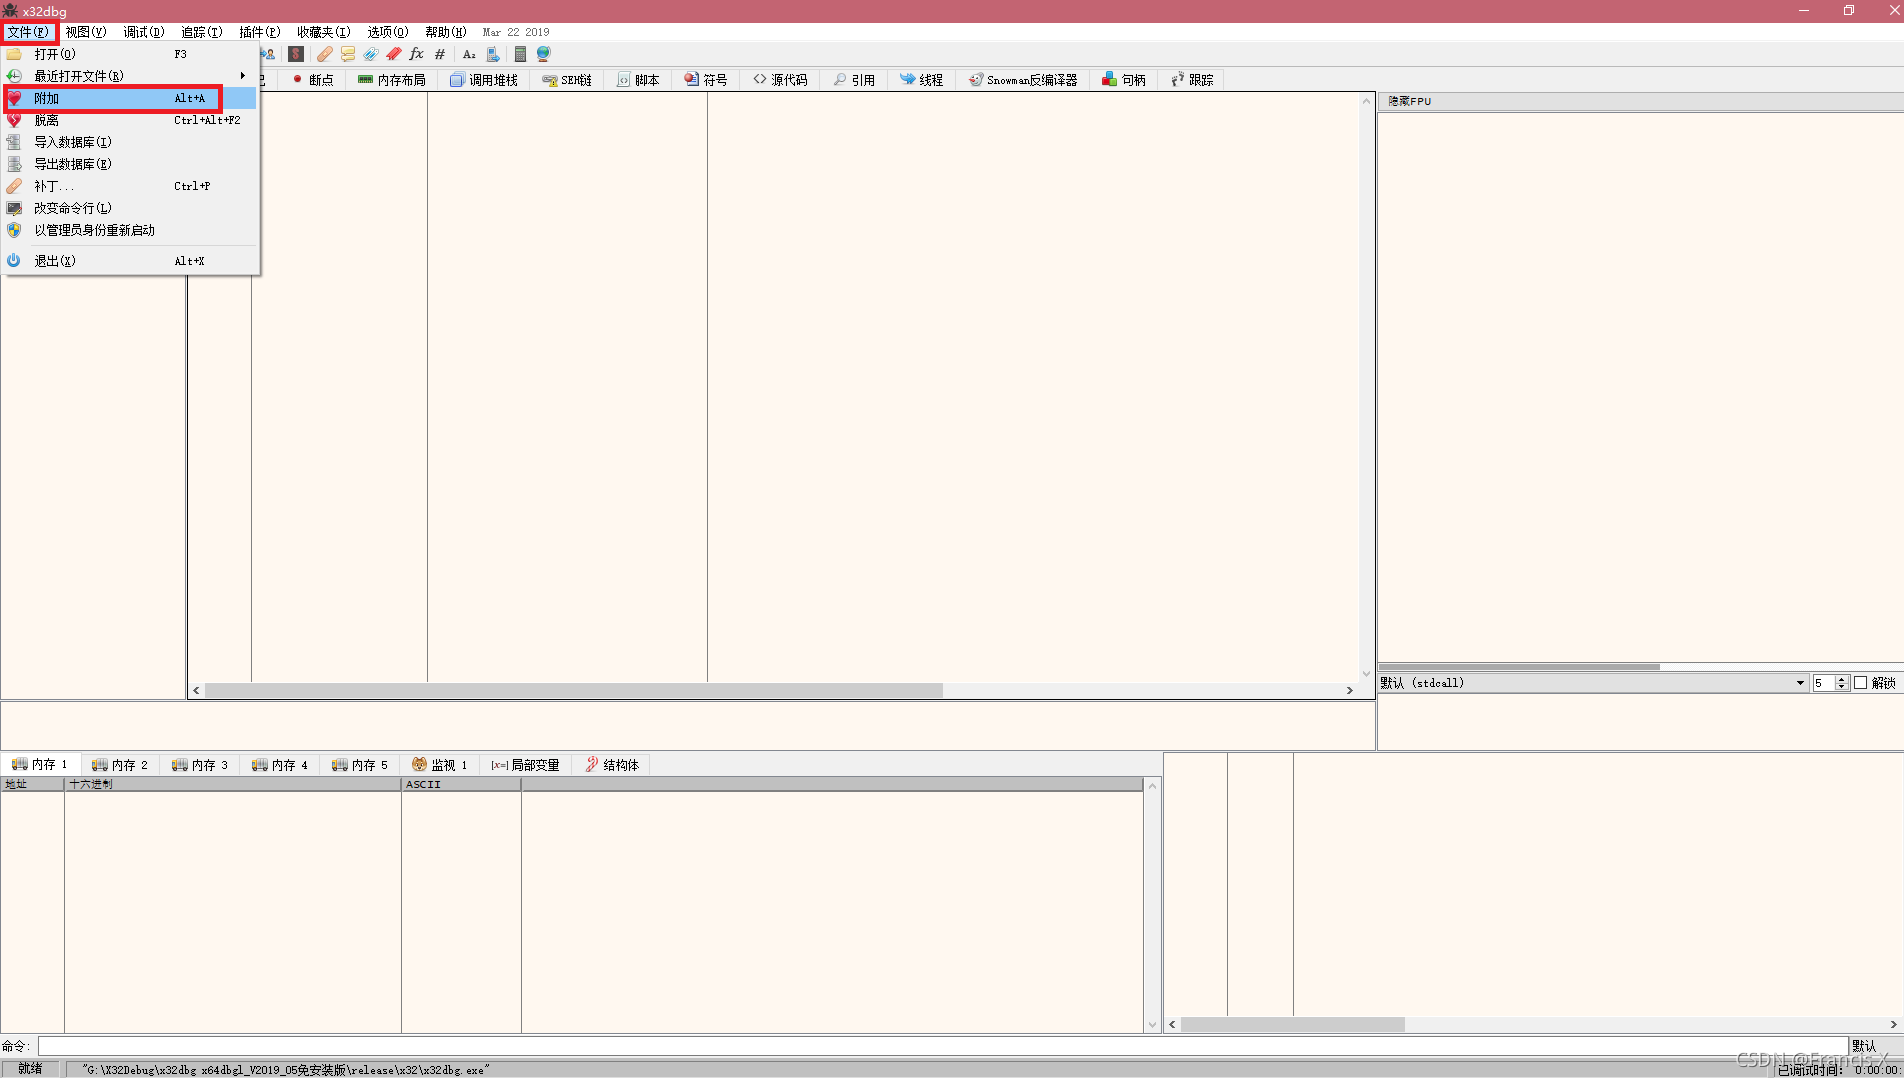Open the 收藏夹(I) menu
The width and height of the screenshot is (1904, 1078).
[x=324, y=32]
